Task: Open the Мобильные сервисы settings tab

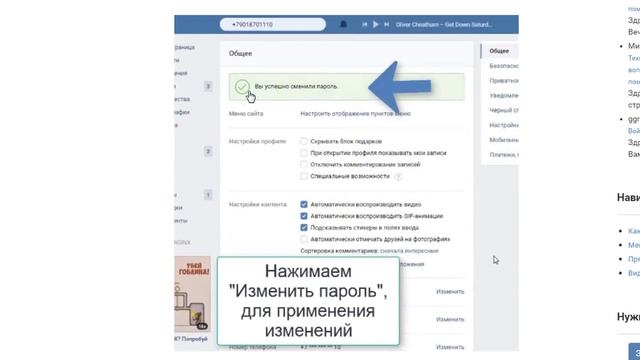Action: 504,140
